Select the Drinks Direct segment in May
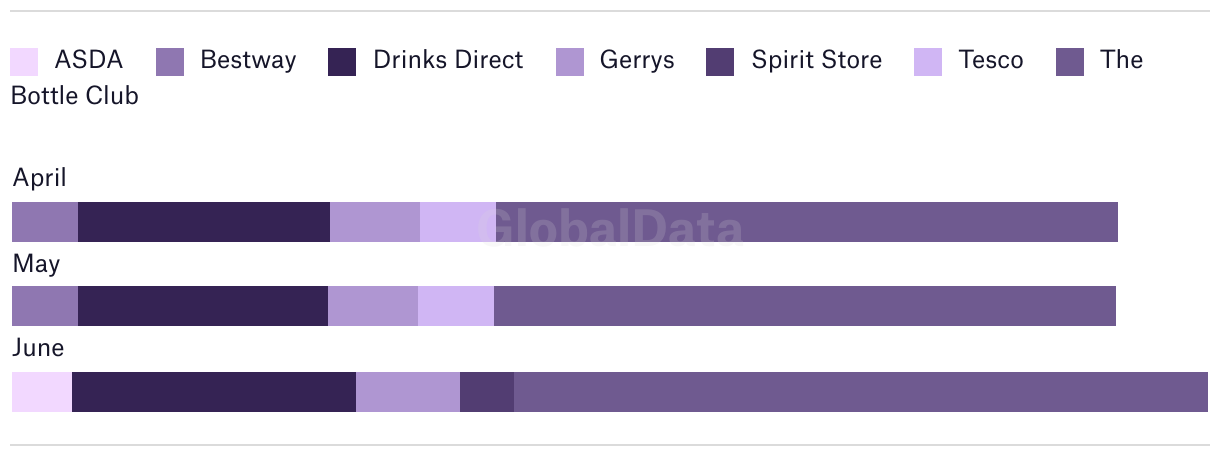Screen dimensions: 1220x456 (203, 306)
